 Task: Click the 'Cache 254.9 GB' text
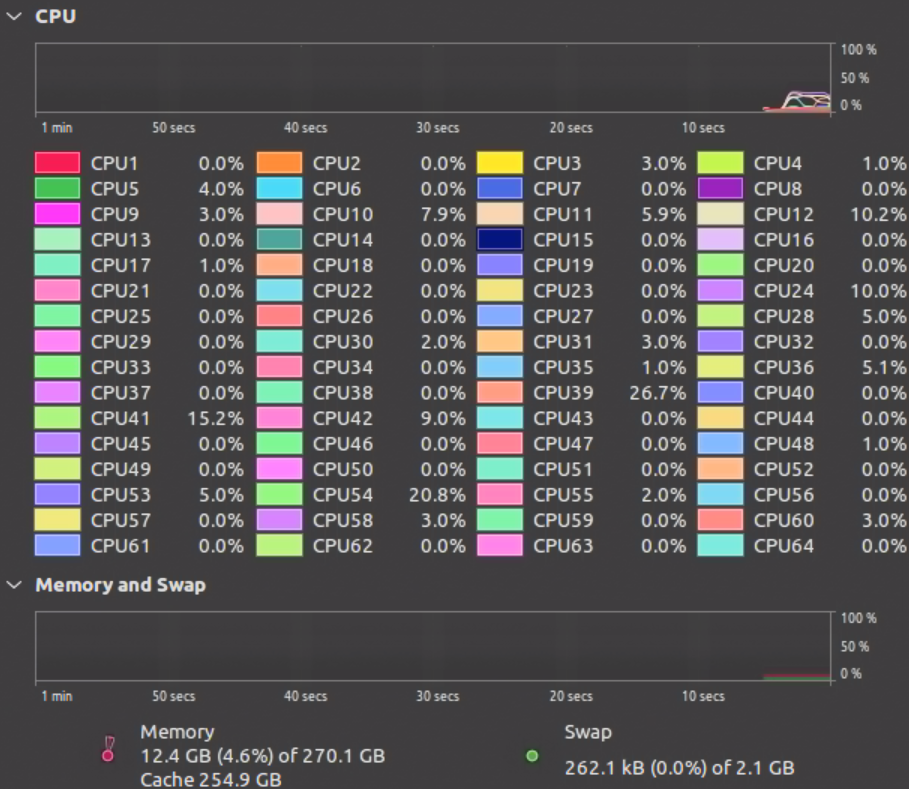[211, 780]
